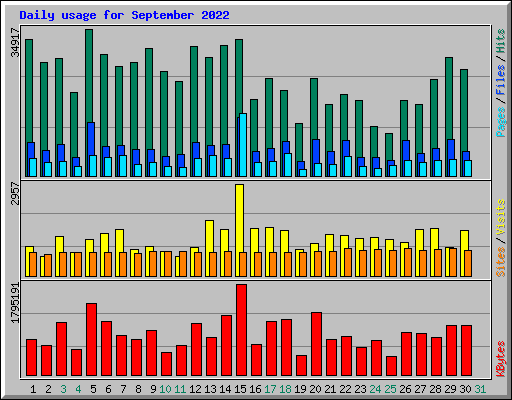Screen dimensions: 512x400
Task: Click the 'KBytes' legend label
Action: coord(501,359)
